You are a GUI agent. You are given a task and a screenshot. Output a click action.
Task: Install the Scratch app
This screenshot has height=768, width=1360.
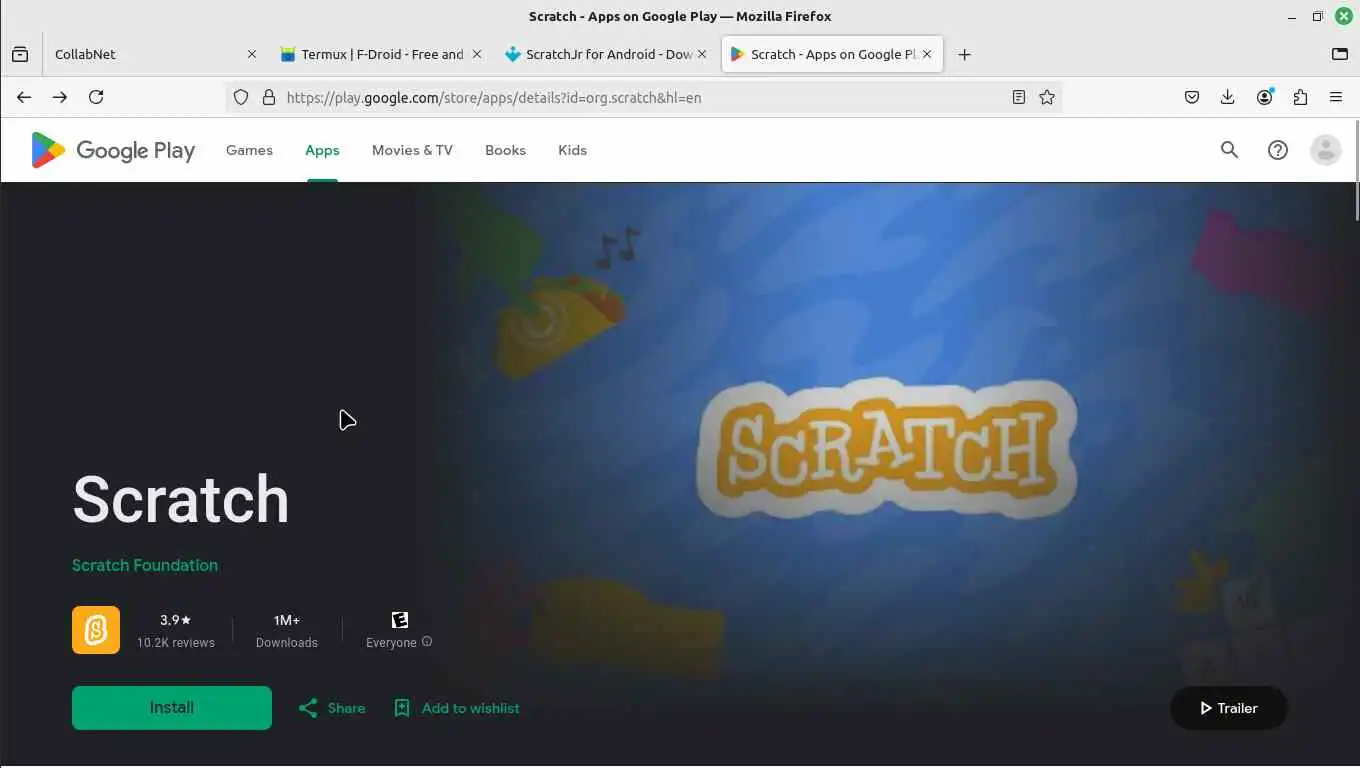(172, 708)
